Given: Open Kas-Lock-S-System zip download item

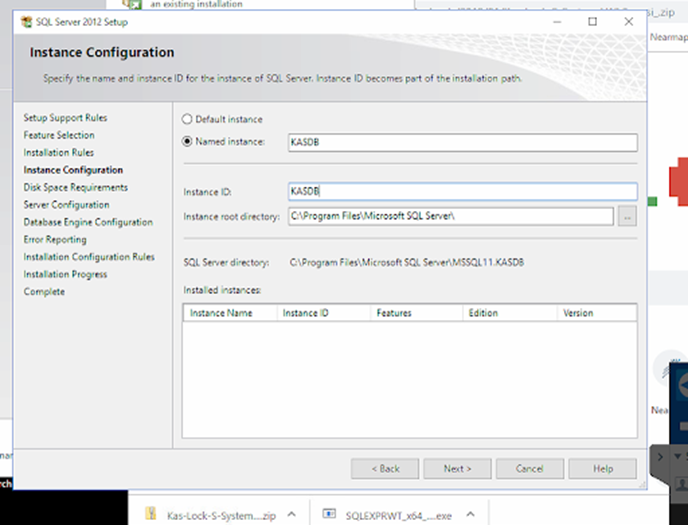Looking at the screenshot, I should [x=211, y=515].
